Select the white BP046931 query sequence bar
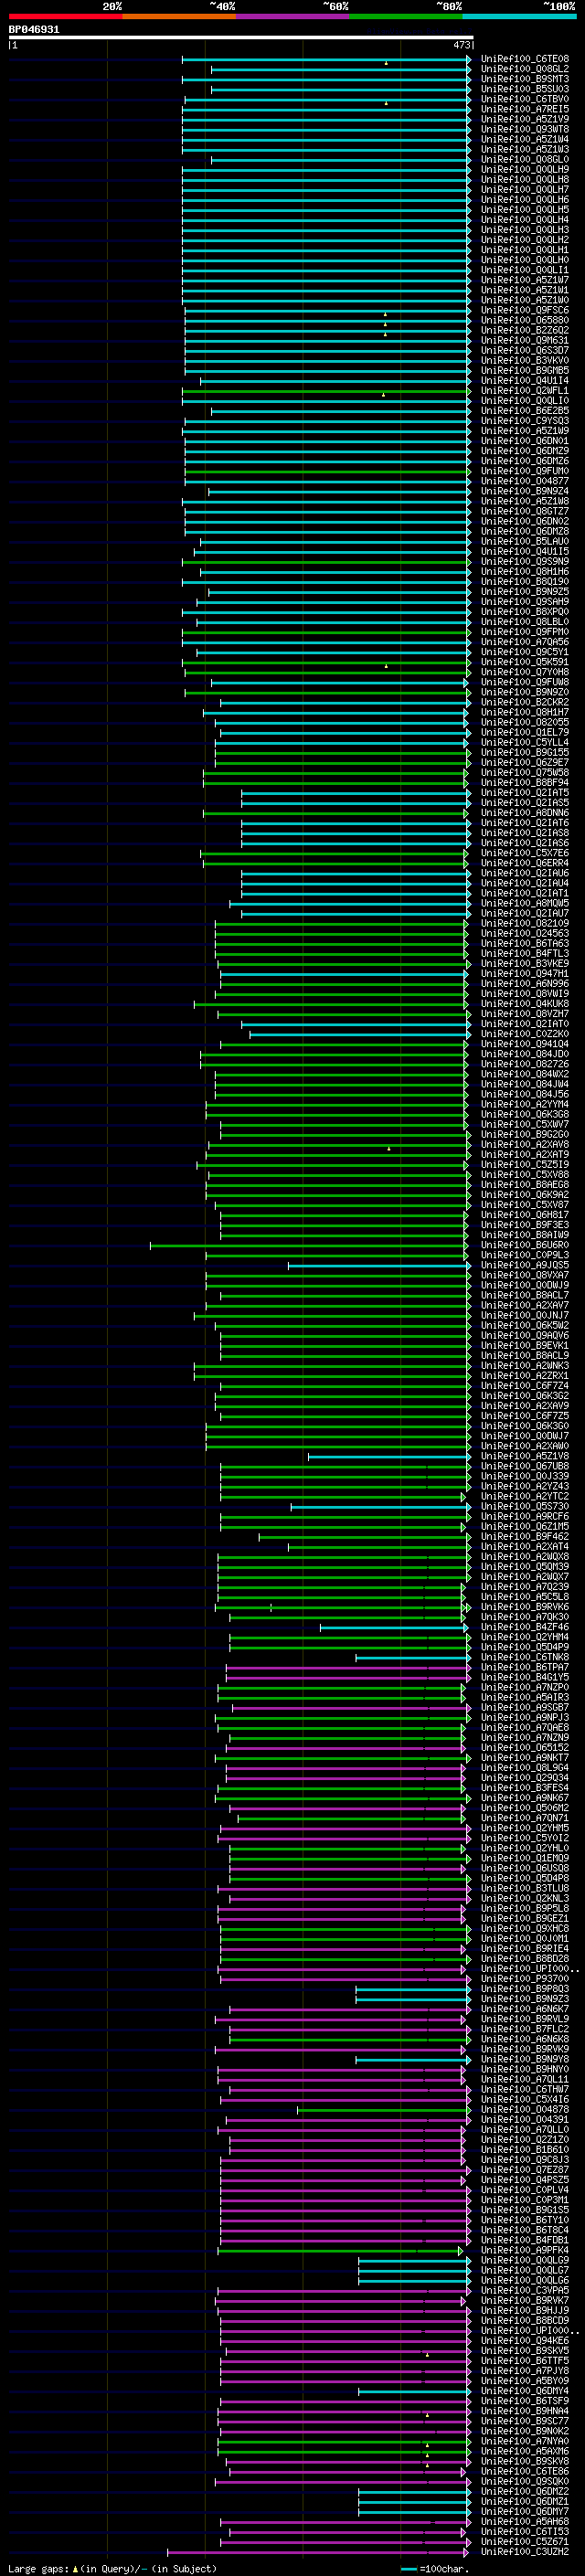The height and width of the screenshot is (2576, 585). coord(241,38)
